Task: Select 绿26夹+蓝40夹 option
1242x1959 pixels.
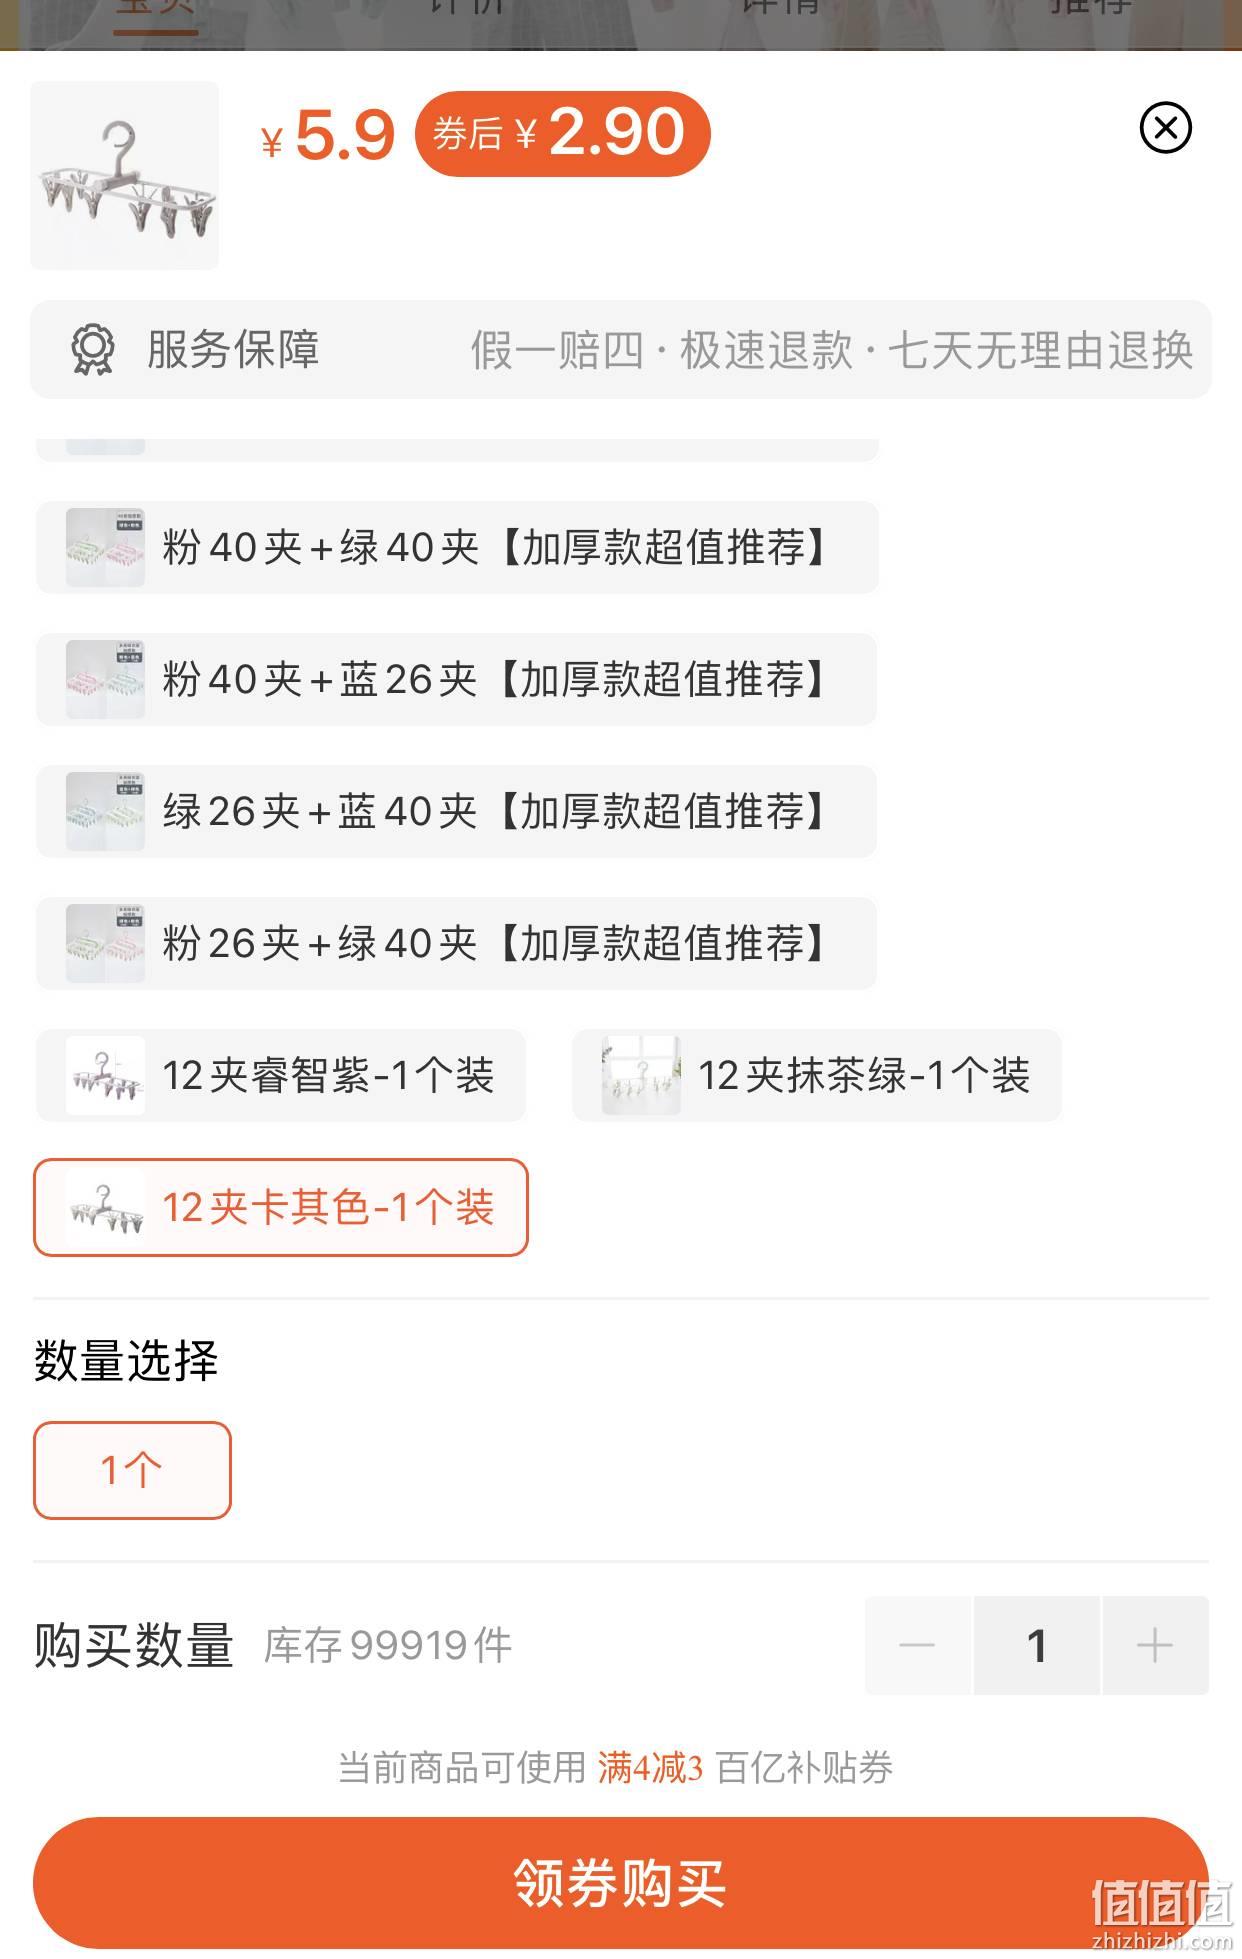Action: tap(456, 811)
